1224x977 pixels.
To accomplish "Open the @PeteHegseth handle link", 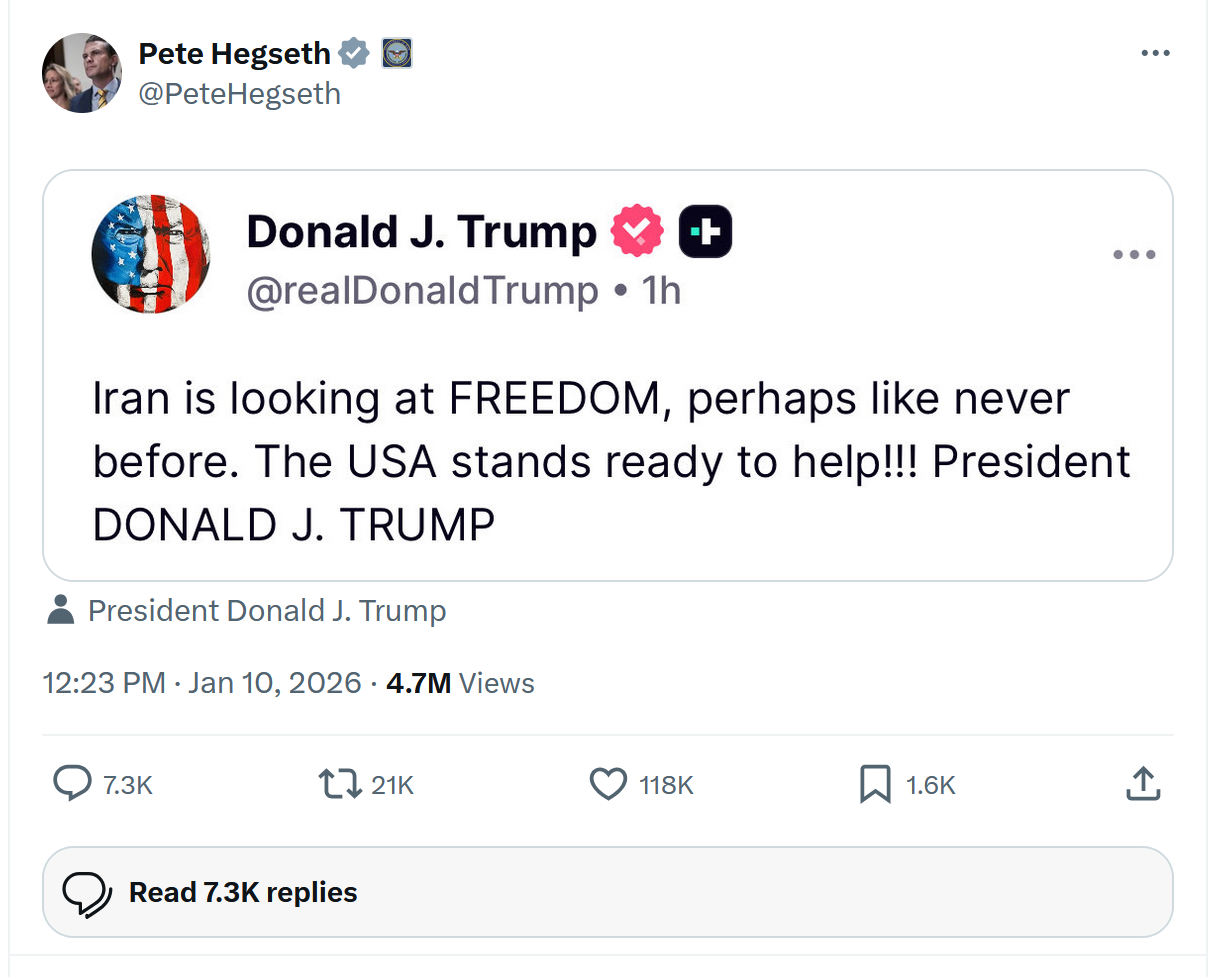I will point(239,94).
